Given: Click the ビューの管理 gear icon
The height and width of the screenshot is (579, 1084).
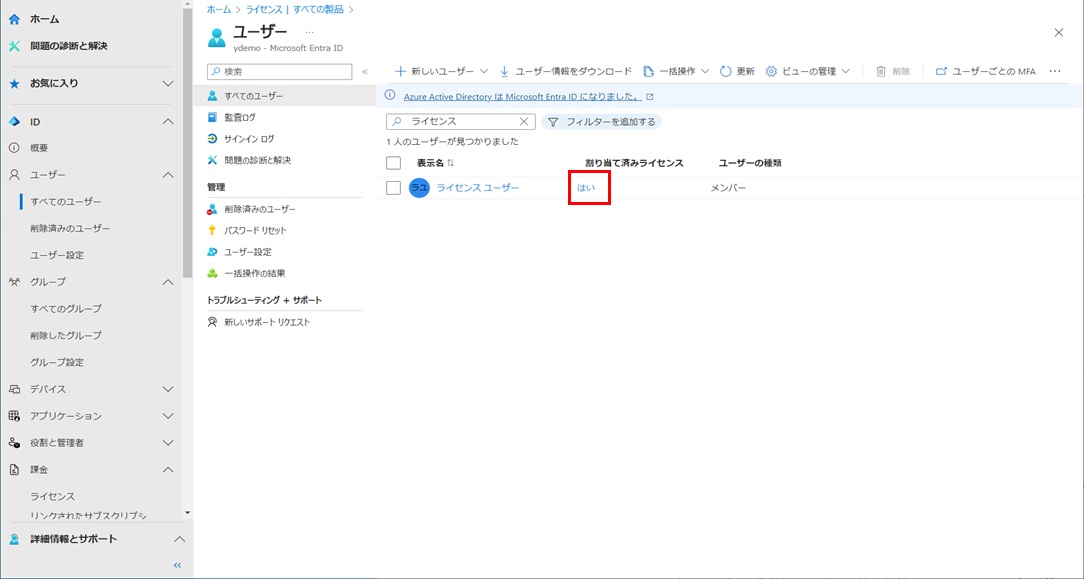Looking at the screenshot, I should (x=771, y=72).
